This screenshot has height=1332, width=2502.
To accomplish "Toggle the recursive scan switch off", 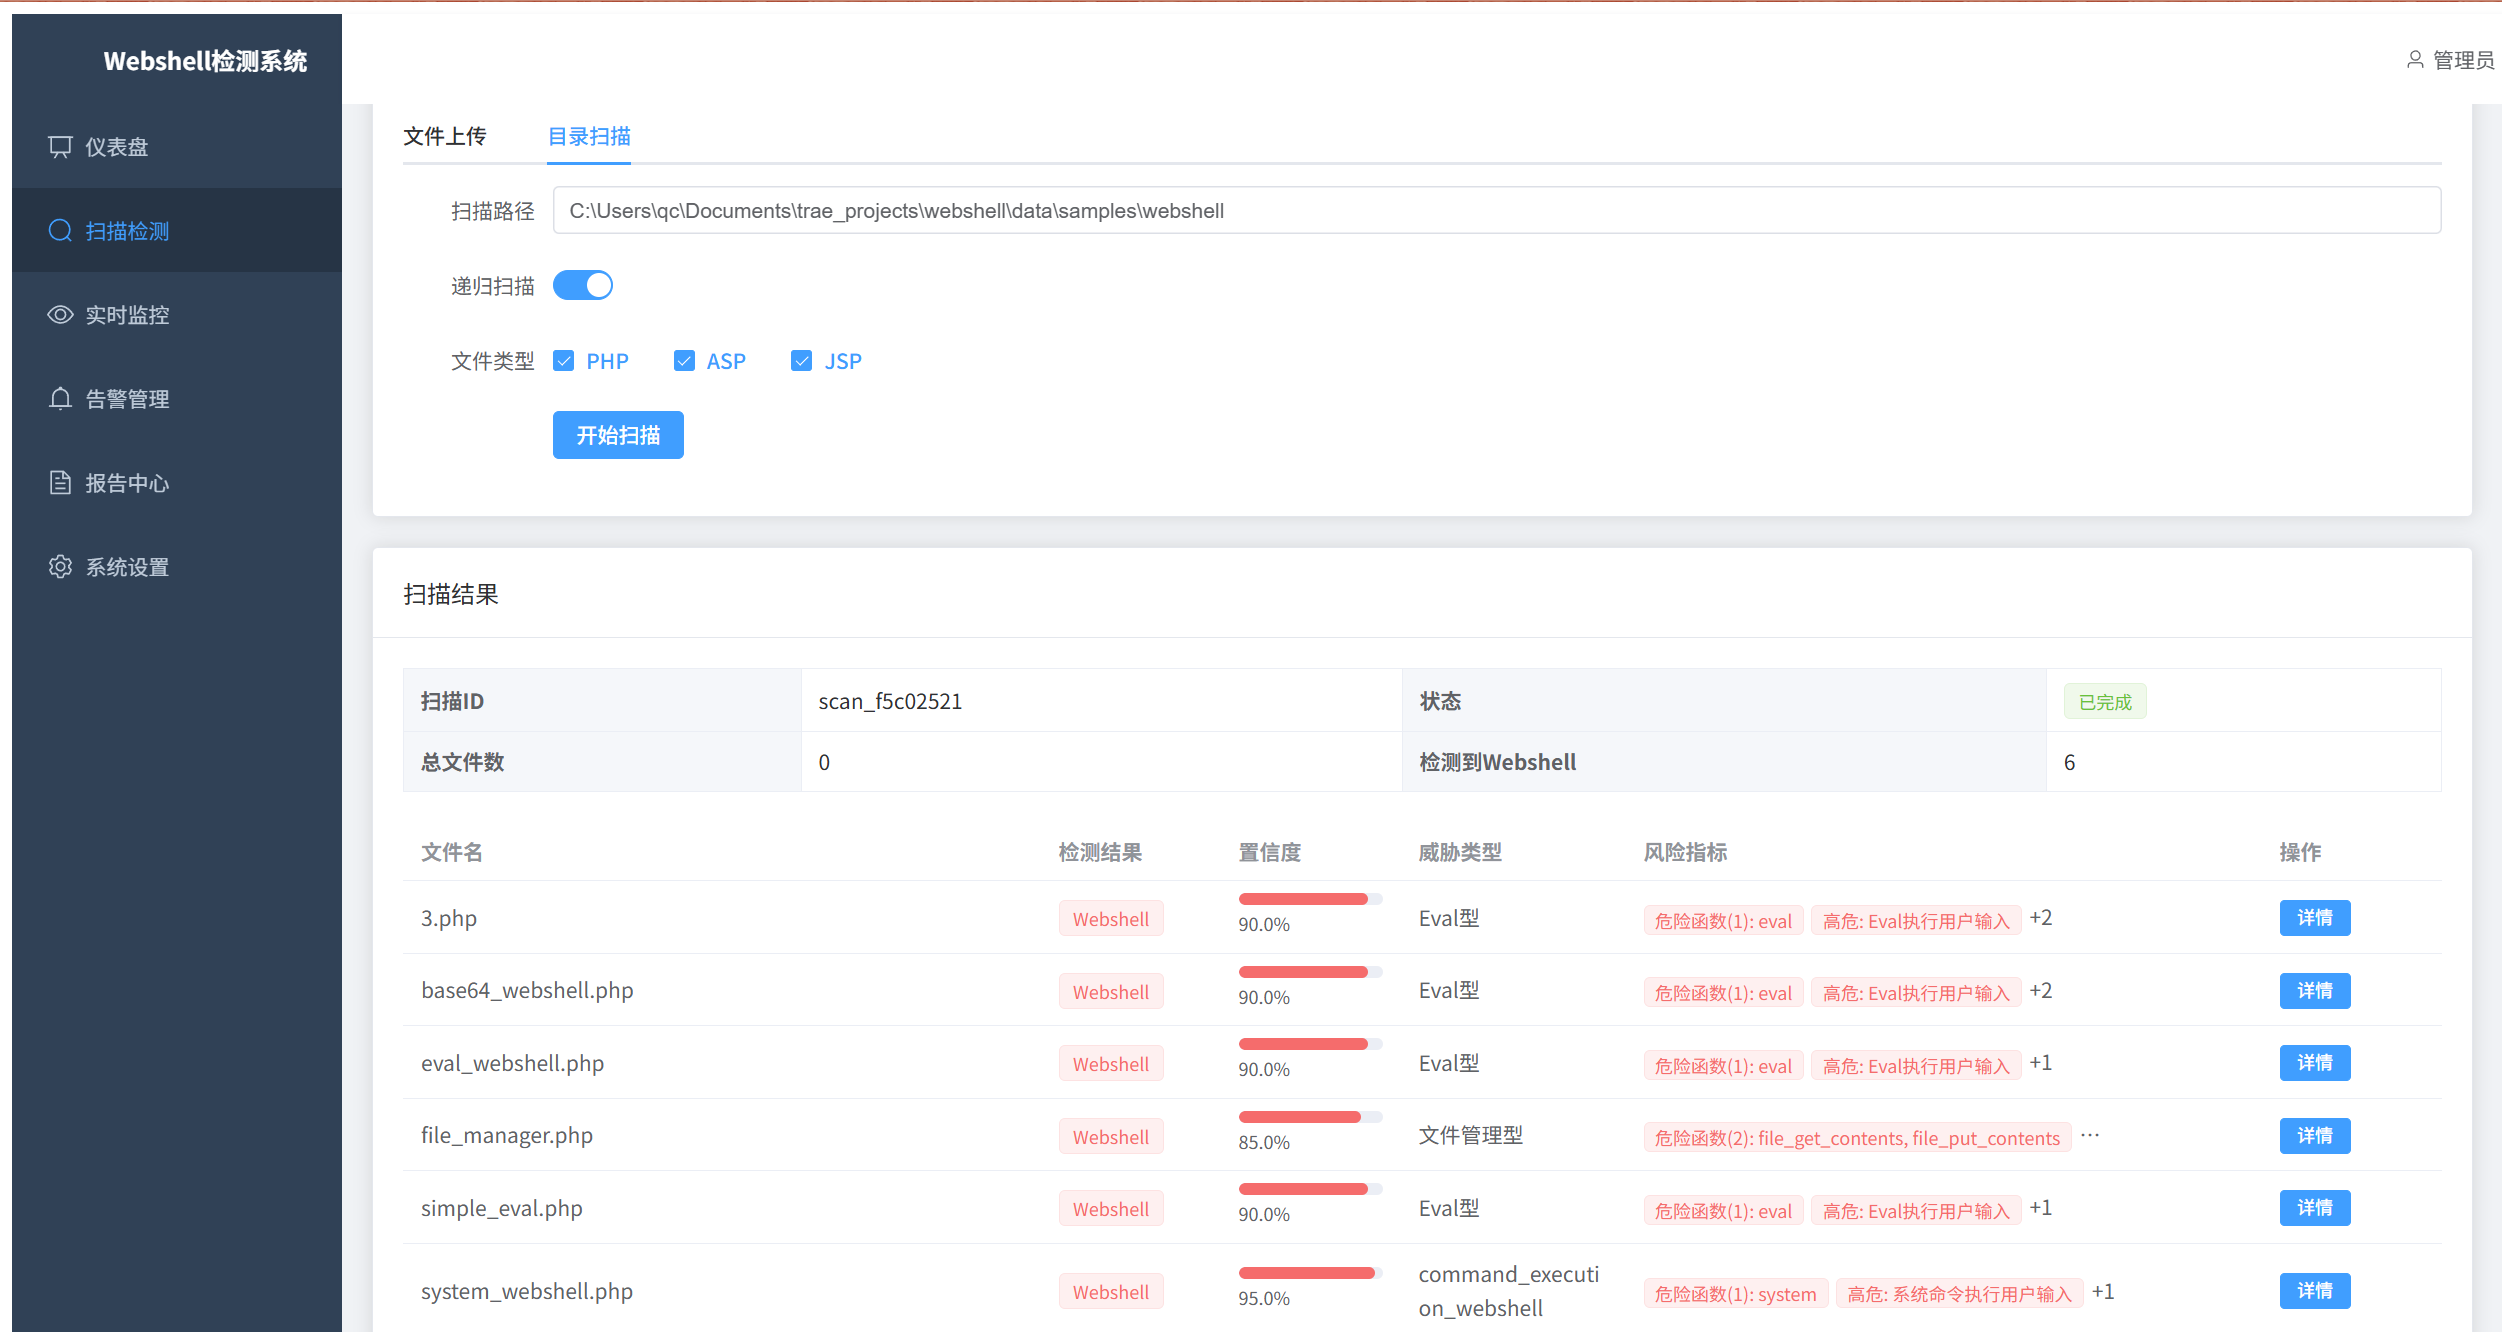I will [x=583, y=286].
